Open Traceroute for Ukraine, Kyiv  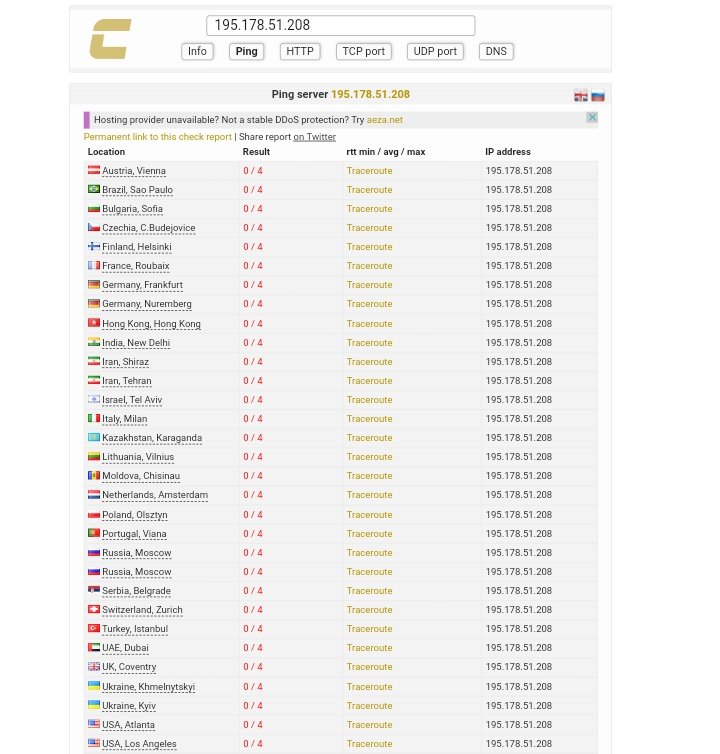coord(369,705)
